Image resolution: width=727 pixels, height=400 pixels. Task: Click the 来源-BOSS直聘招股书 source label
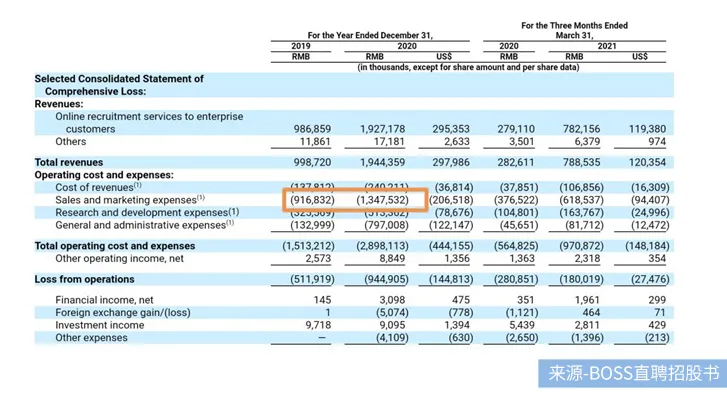point(634,375)
